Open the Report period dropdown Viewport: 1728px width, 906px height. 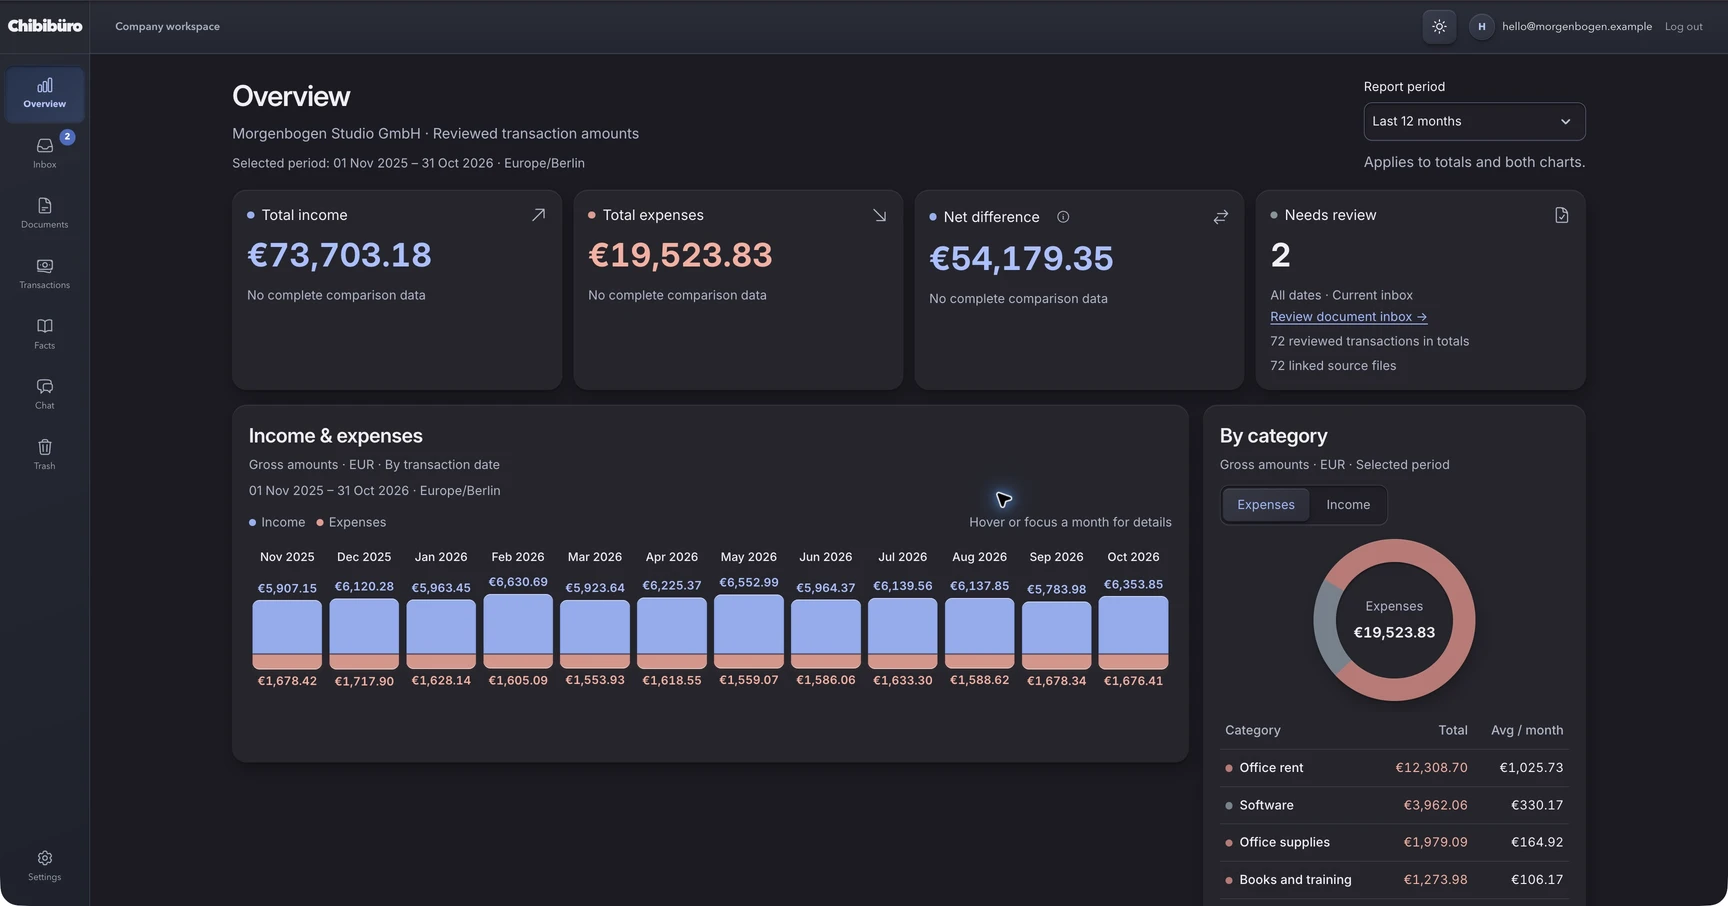(1474, 121)
